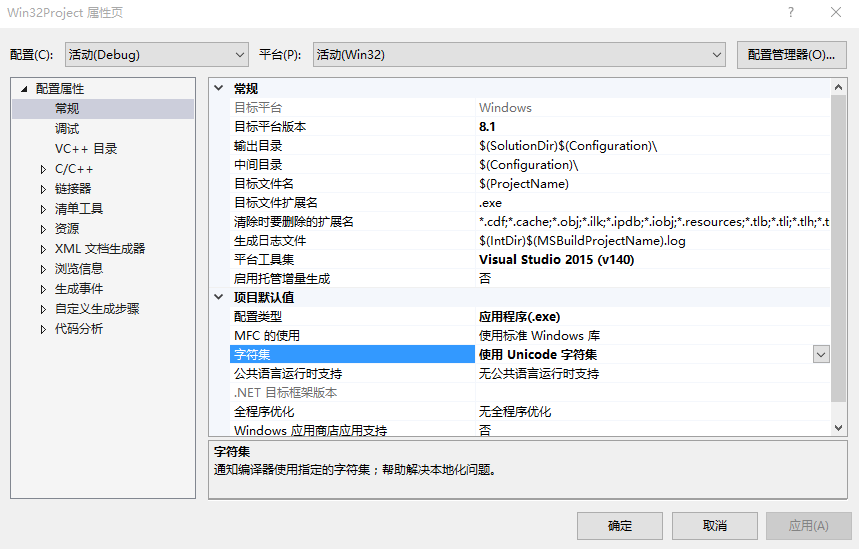Select VC++ 目录 in the tree
Image resolution: width=859 pixels, height=549 pixels.
click(x=86, y=148)
